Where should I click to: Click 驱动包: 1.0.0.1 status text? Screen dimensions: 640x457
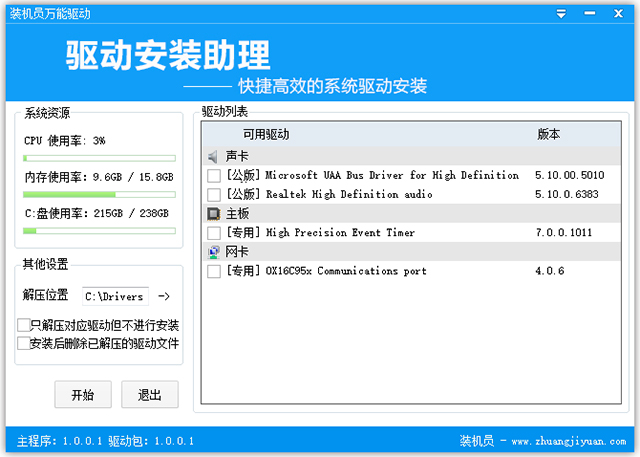click(x=151, y=441)
